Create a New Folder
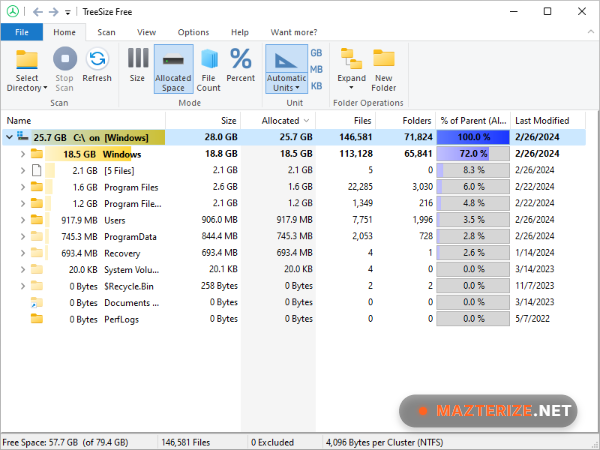 (x=383, y=70)
